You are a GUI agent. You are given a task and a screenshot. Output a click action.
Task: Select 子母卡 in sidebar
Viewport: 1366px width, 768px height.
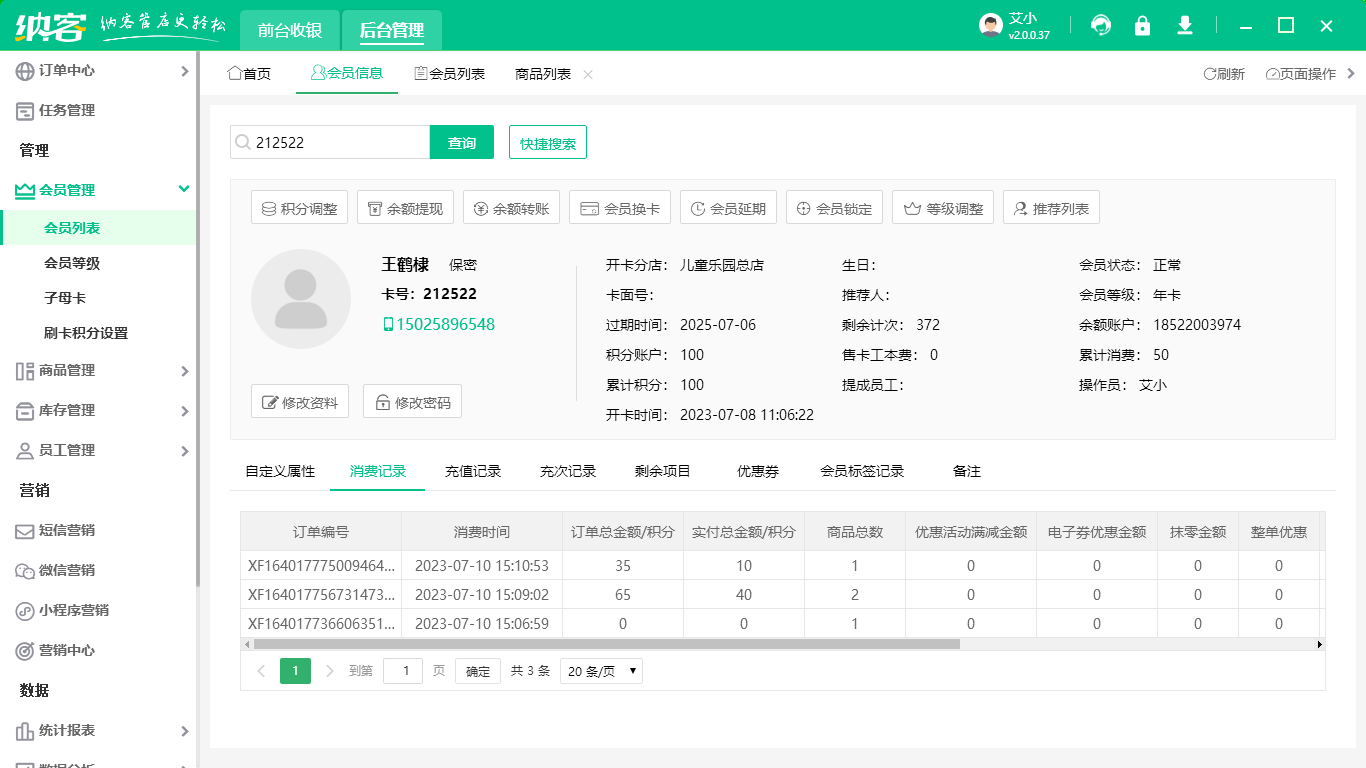[x=65, y=298]
